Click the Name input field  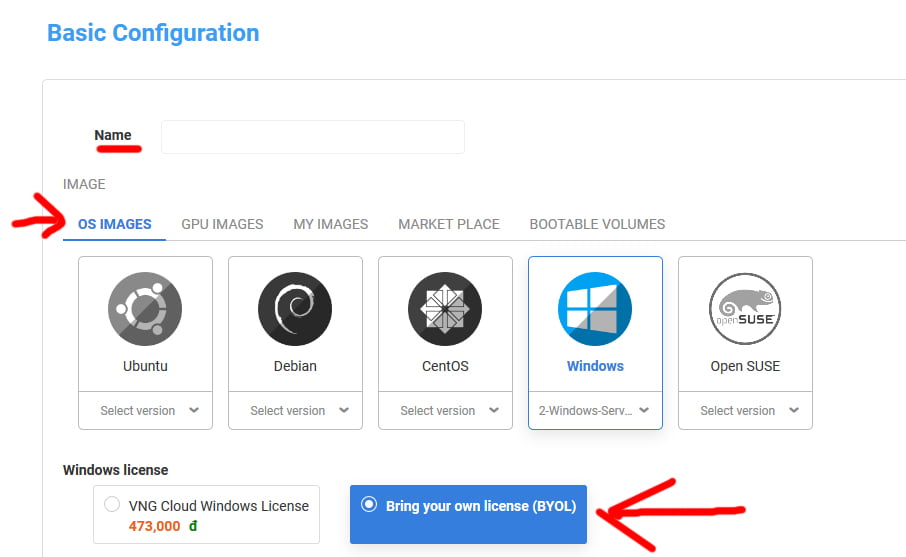312,137
